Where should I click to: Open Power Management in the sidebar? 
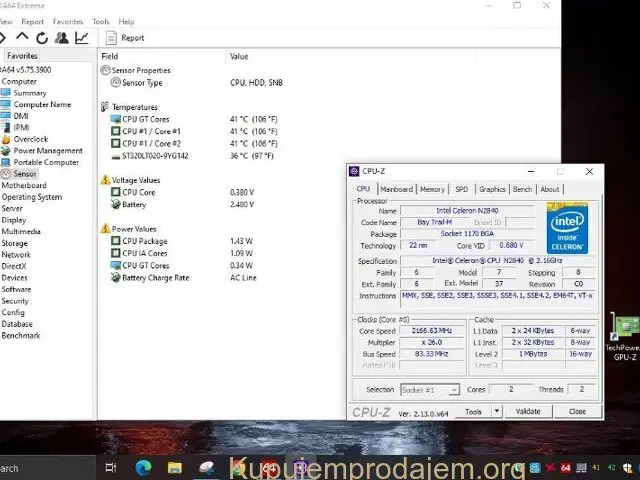47,151
